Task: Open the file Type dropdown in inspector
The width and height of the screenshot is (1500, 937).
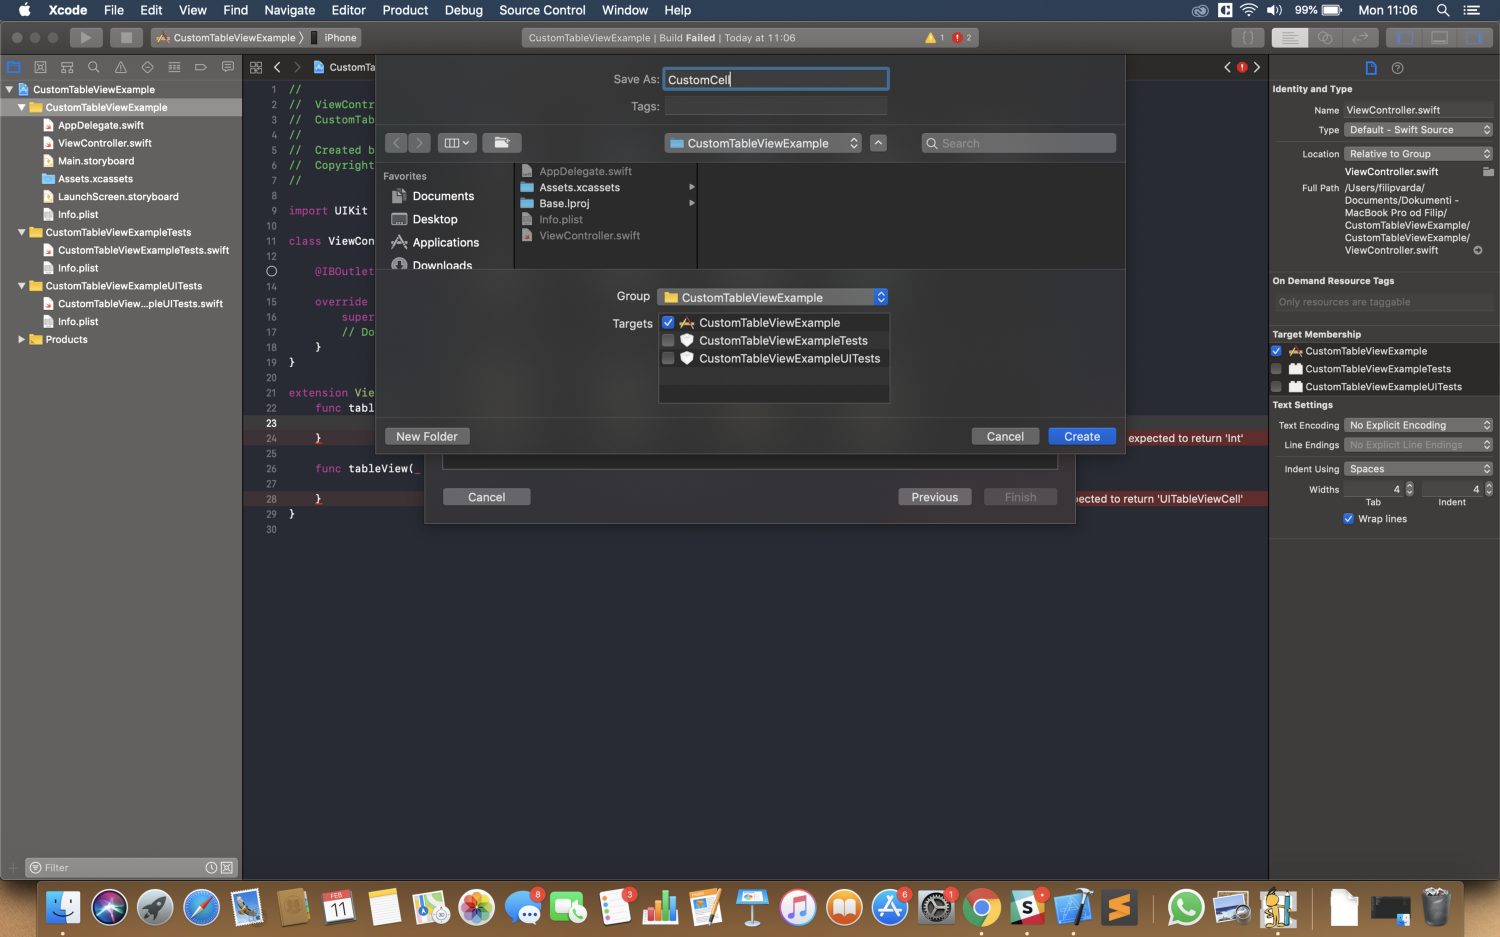Action: (1418, 130)
